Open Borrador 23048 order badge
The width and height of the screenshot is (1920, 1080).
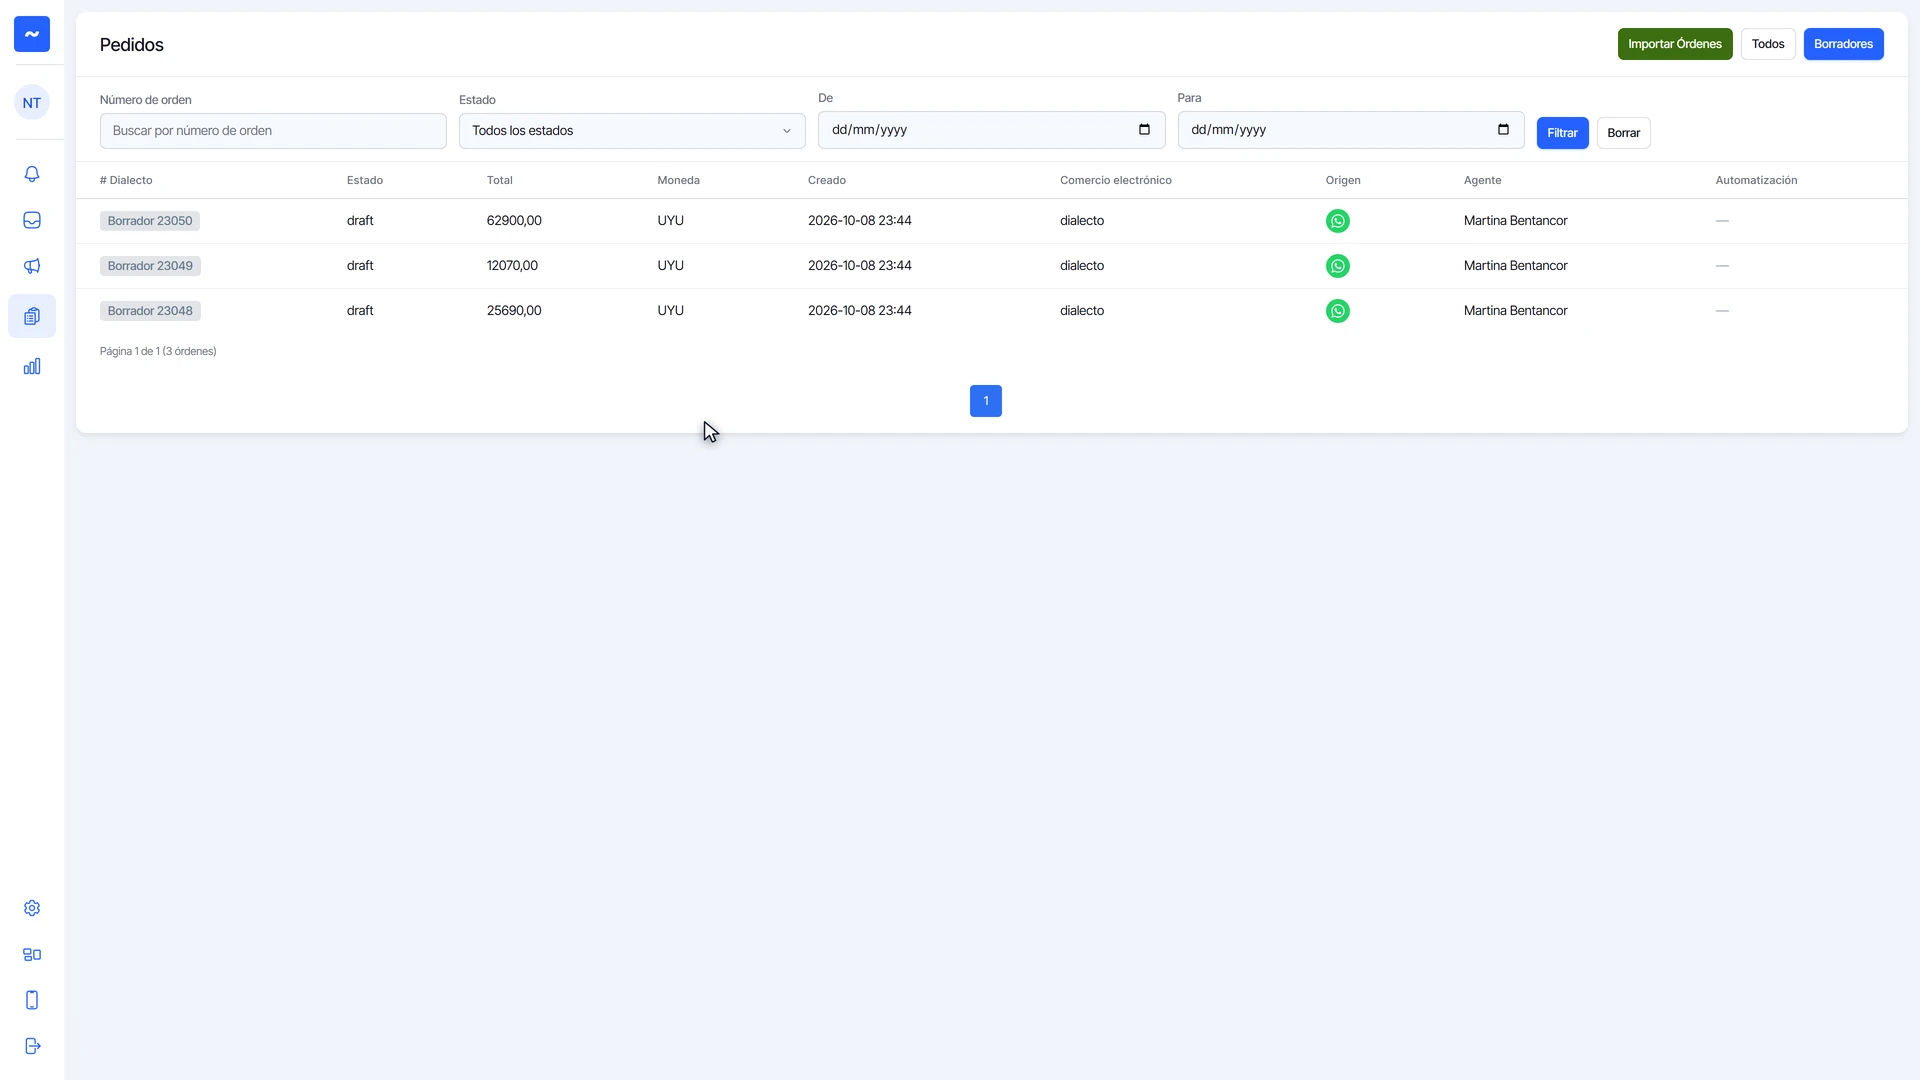[x=150, y=311]
